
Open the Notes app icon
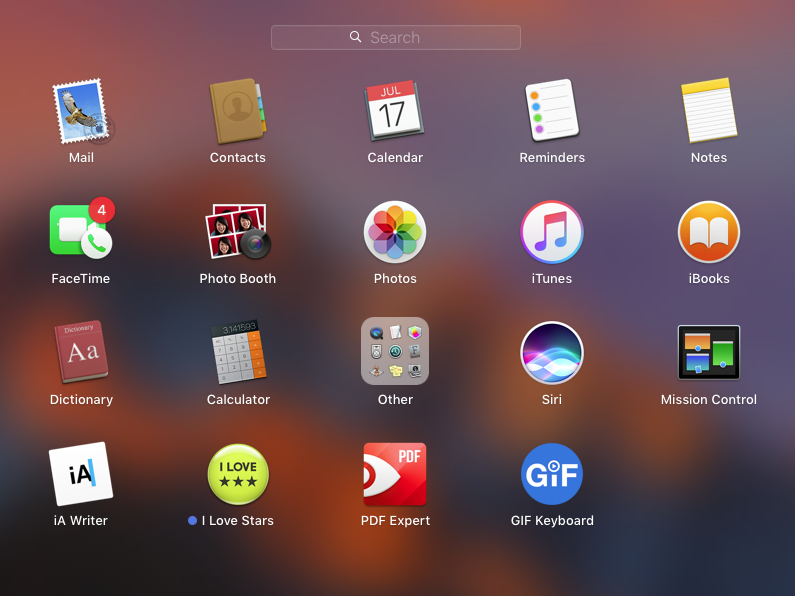(x=709, y=111)
